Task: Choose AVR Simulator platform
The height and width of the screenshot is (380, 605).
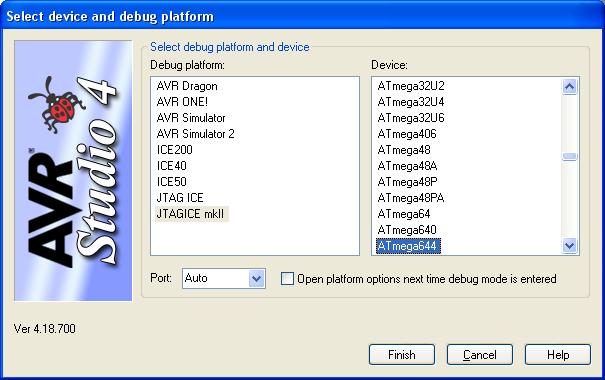Action: (x=191, y=118)
